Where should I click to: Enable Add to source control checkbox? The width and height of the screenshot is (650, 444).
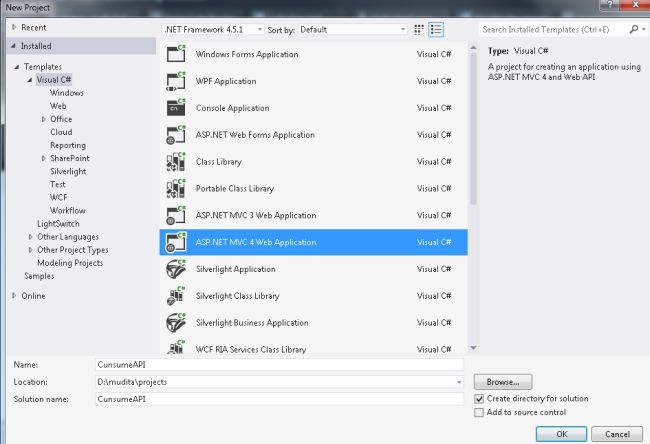tap(479, 412)
